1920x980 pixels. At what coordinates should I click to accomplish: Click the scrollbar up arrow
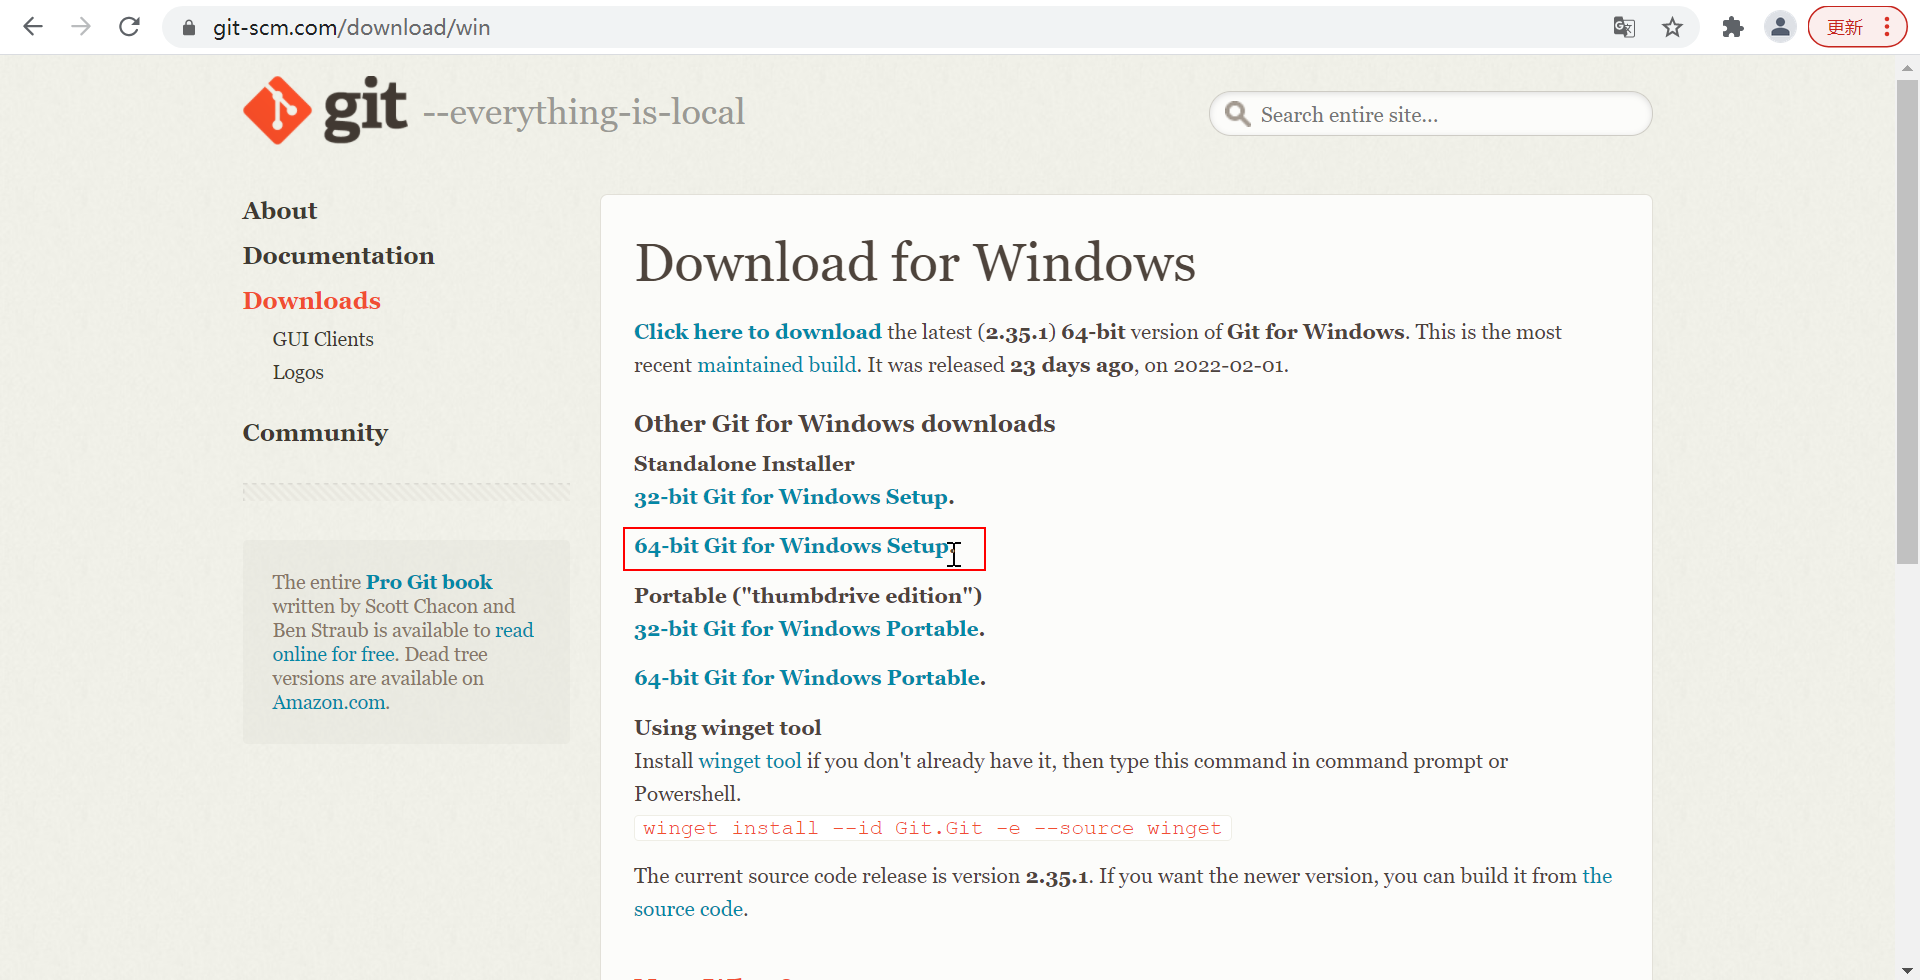coord(1907,68)
